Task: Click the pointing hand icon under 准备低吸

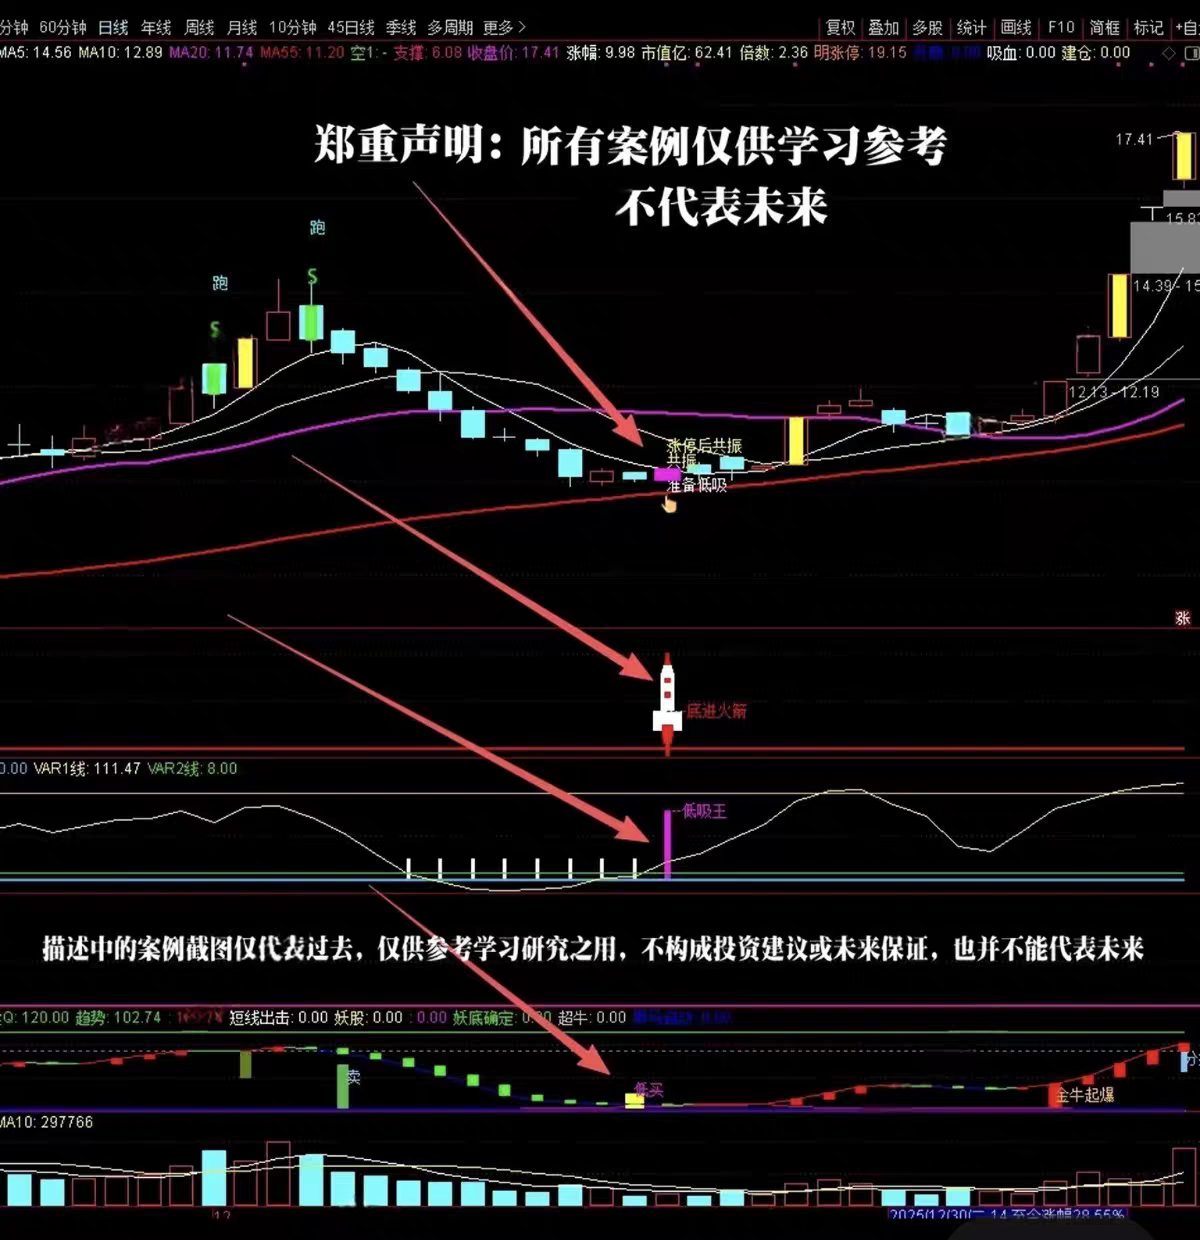Action: (x=669, y=503)
